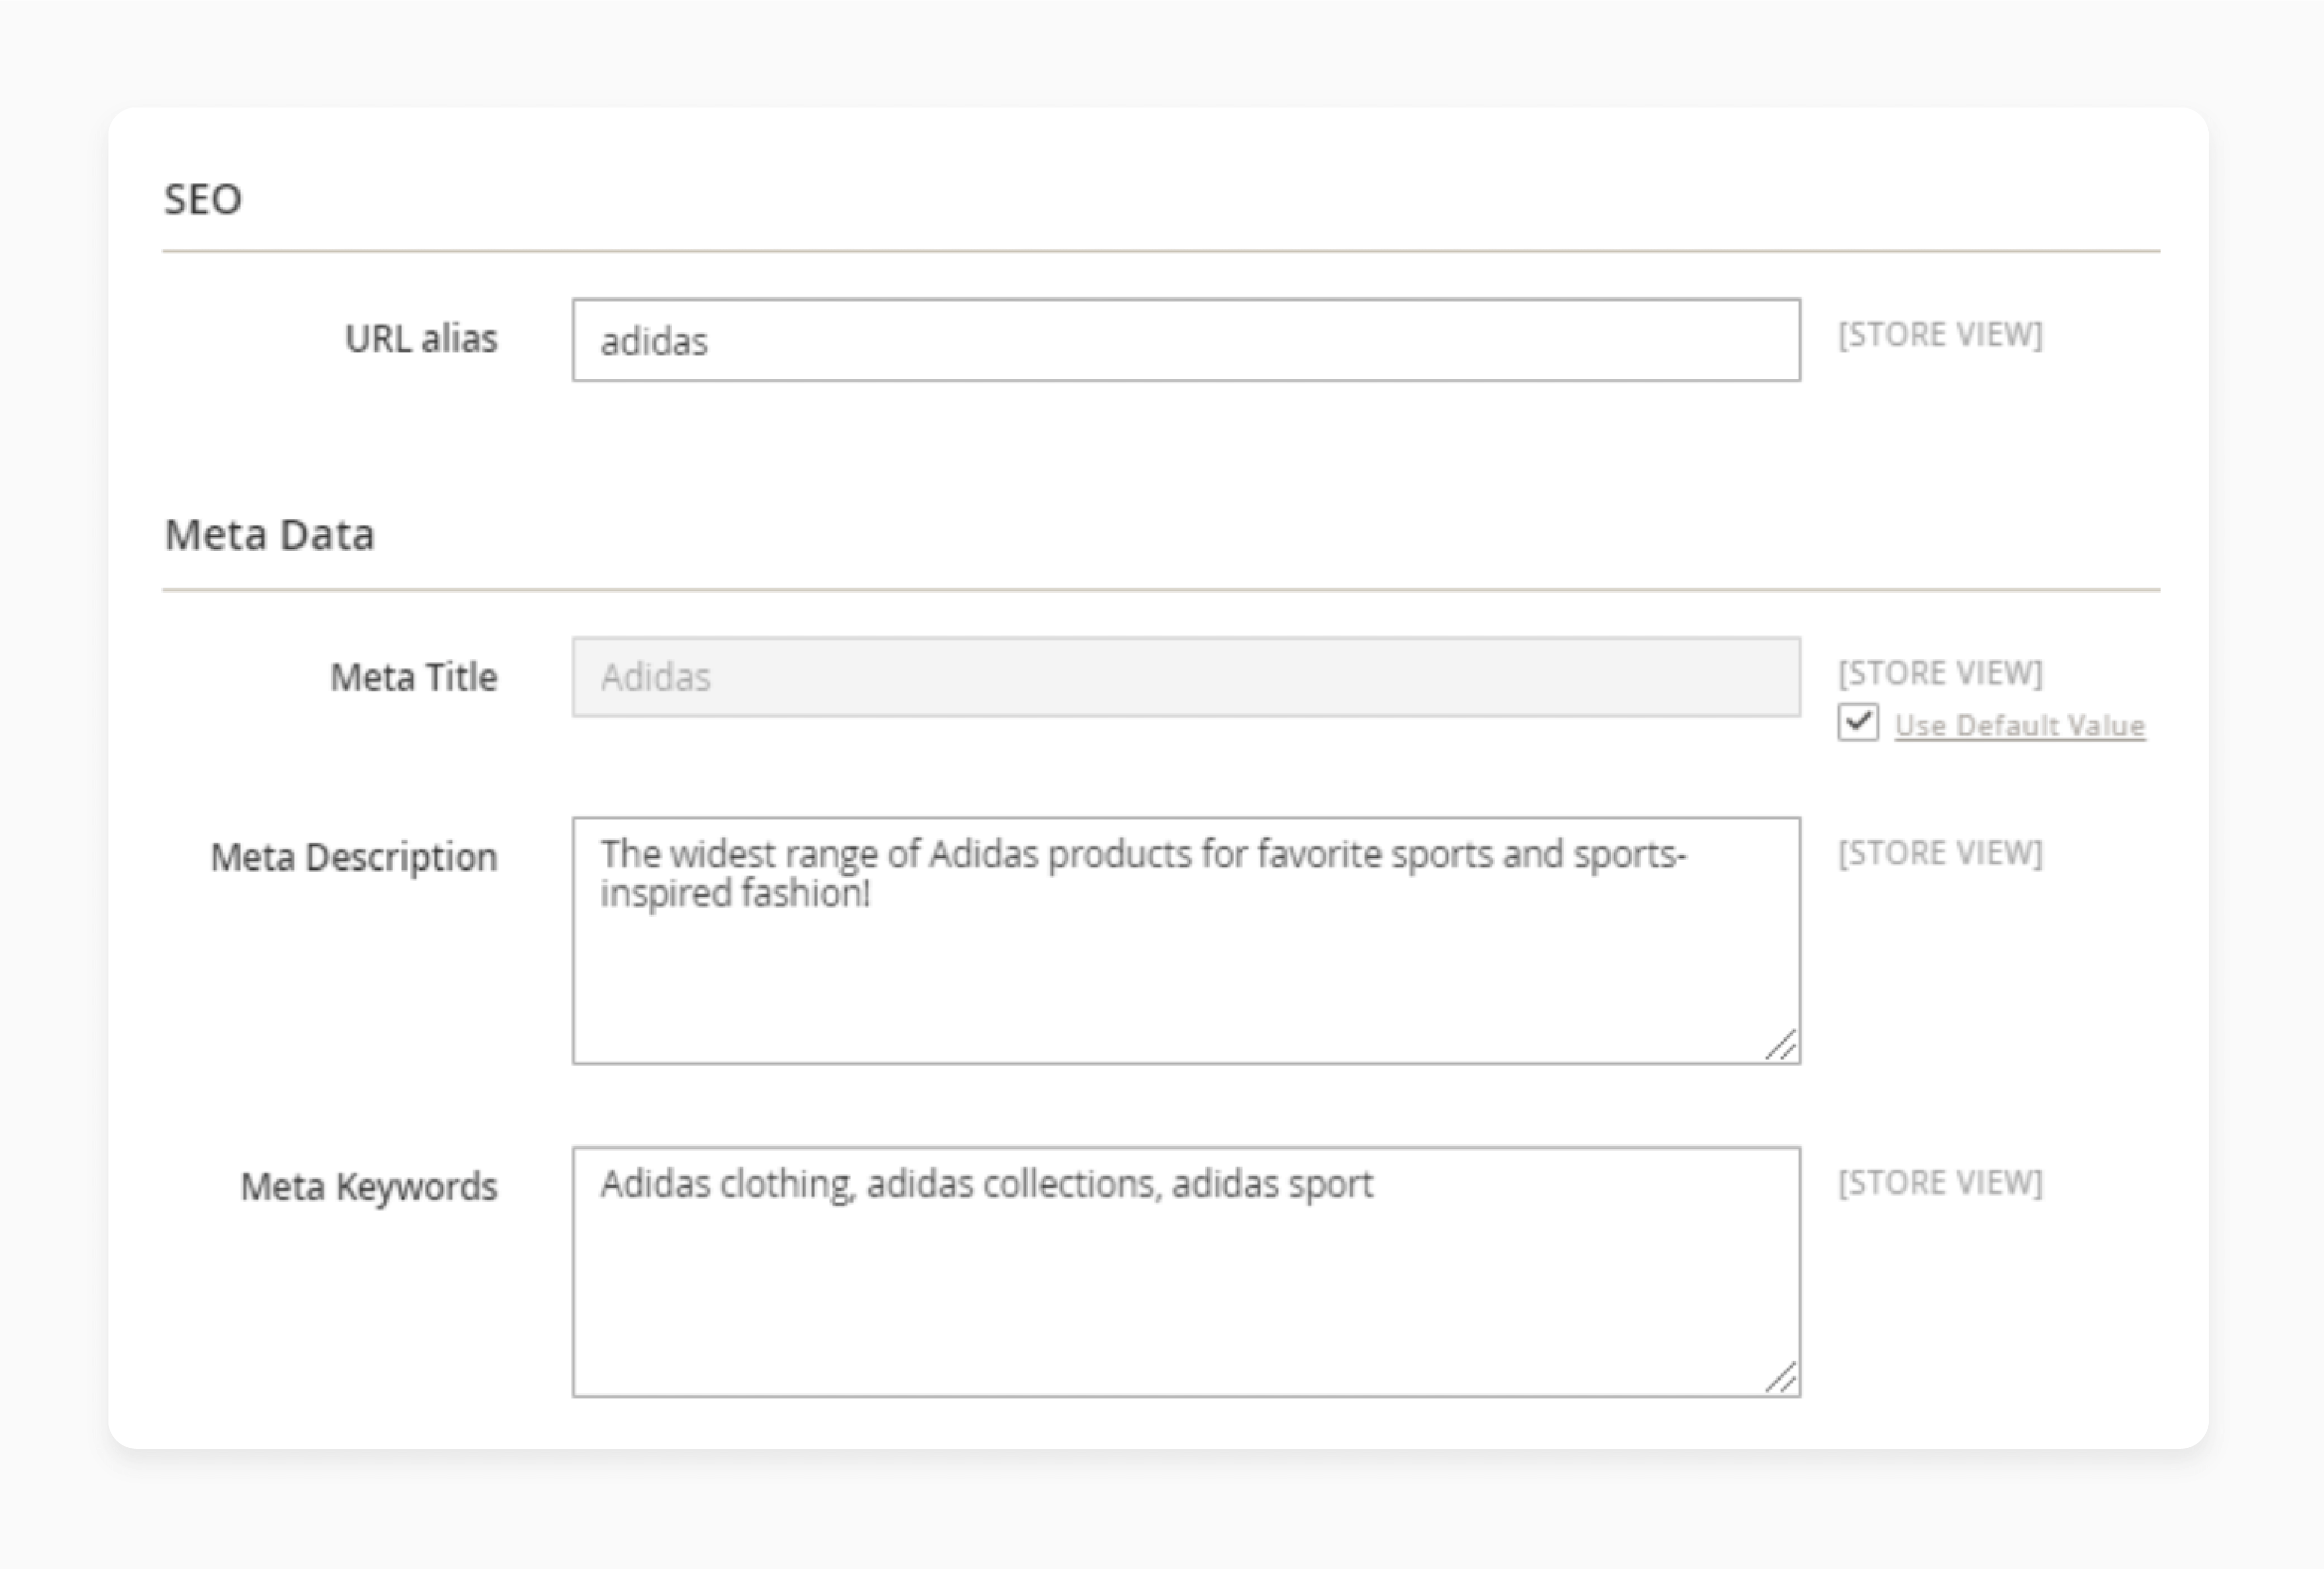Click STORE VIEW scope beside Meta Description
The width and height of the screenshot is (2324, 1569).
click(x=1940, y=853)
